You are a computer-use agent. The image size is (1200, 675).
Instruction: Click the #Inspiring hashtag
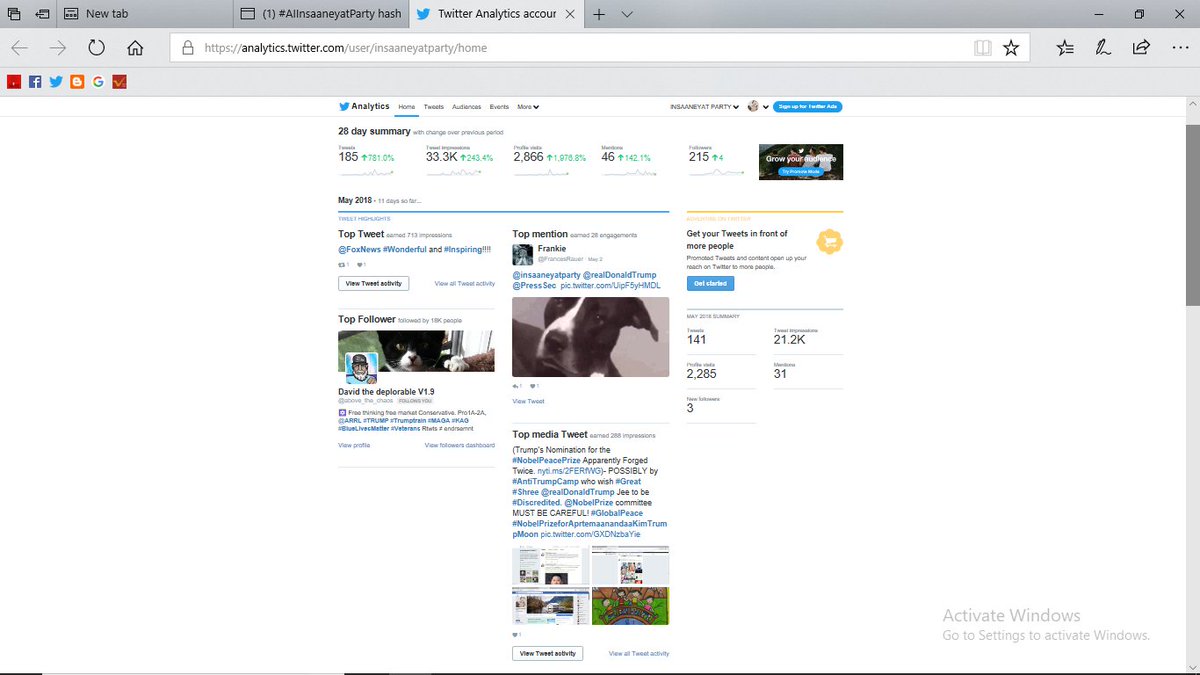pyautogui.click(x=461, y=249)
